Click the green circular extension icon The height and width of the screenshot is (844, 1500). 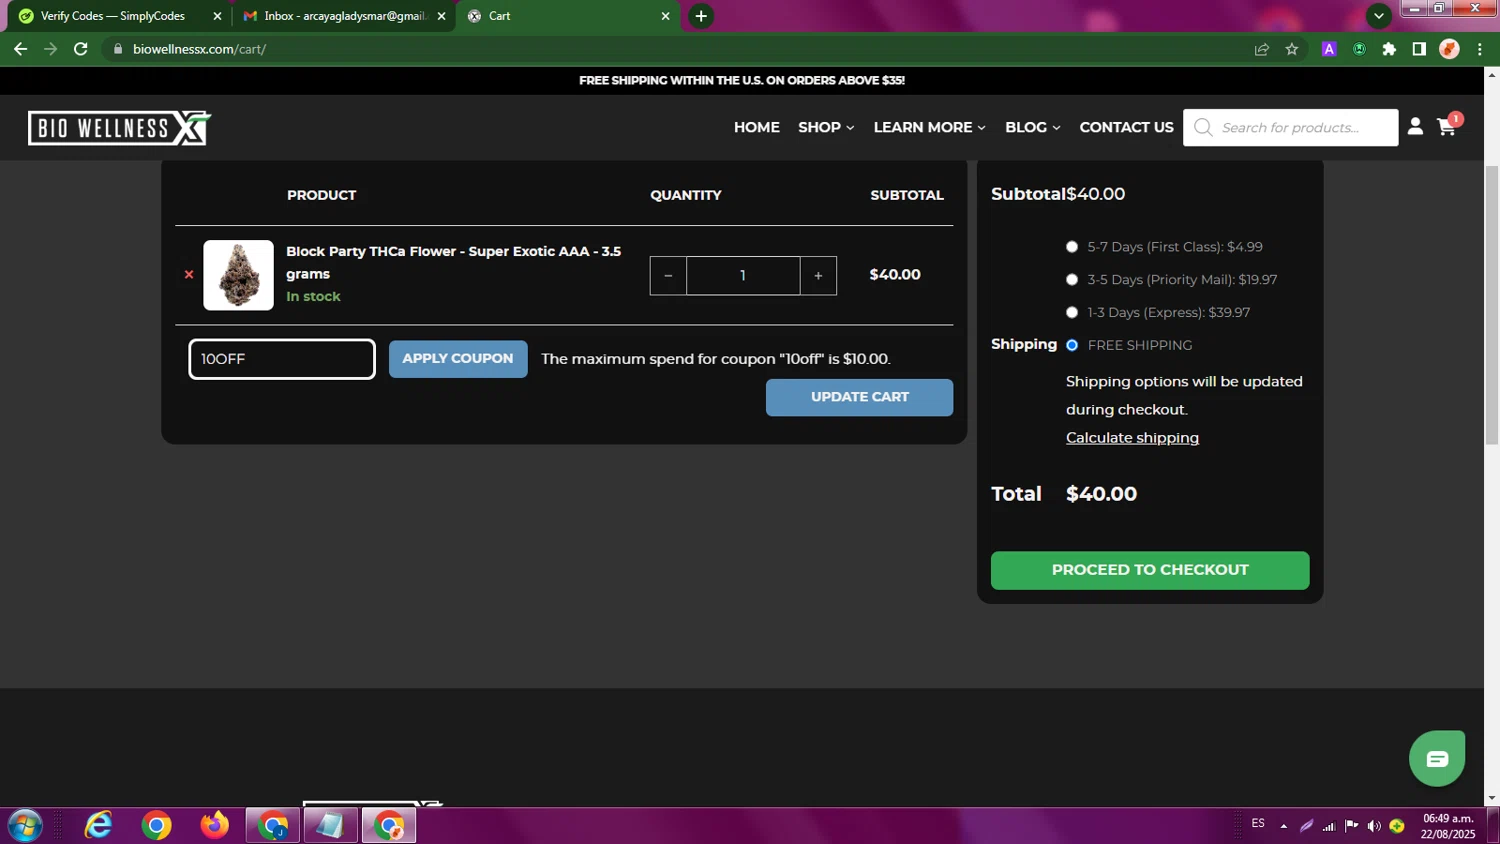(1359, 49)
